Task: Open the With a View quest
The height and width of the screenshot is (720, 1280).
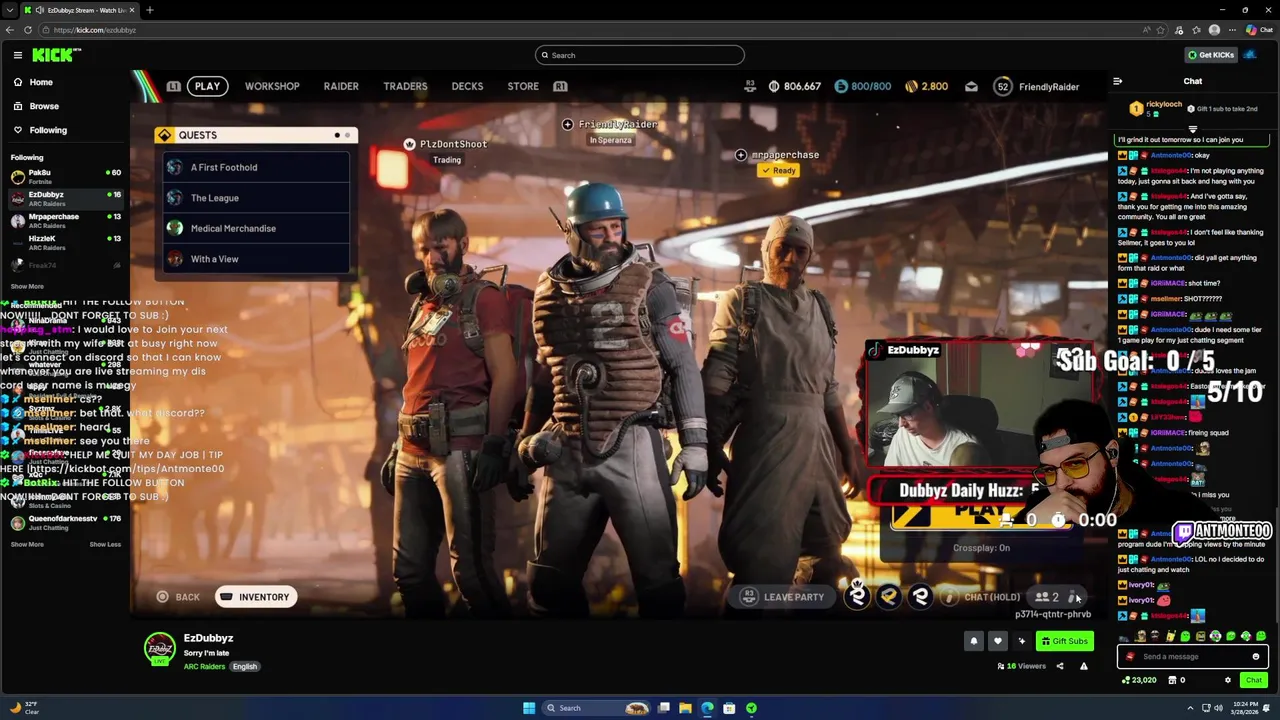Action: pyautogui.click(x=256, y=259)
